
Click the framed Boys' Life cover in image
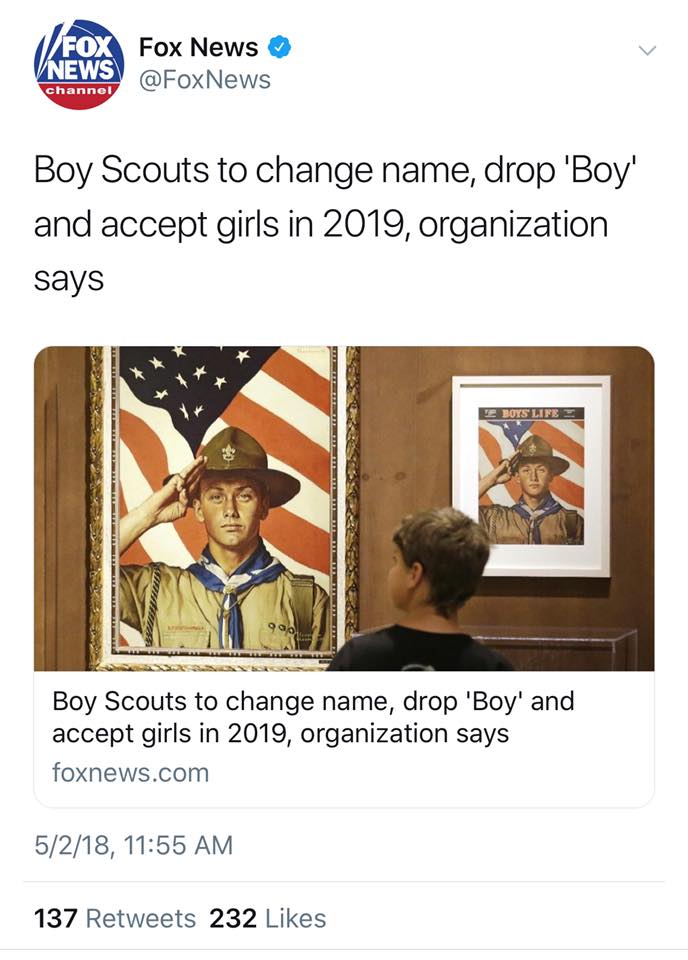pyautogui.click(x=531, y=476)
